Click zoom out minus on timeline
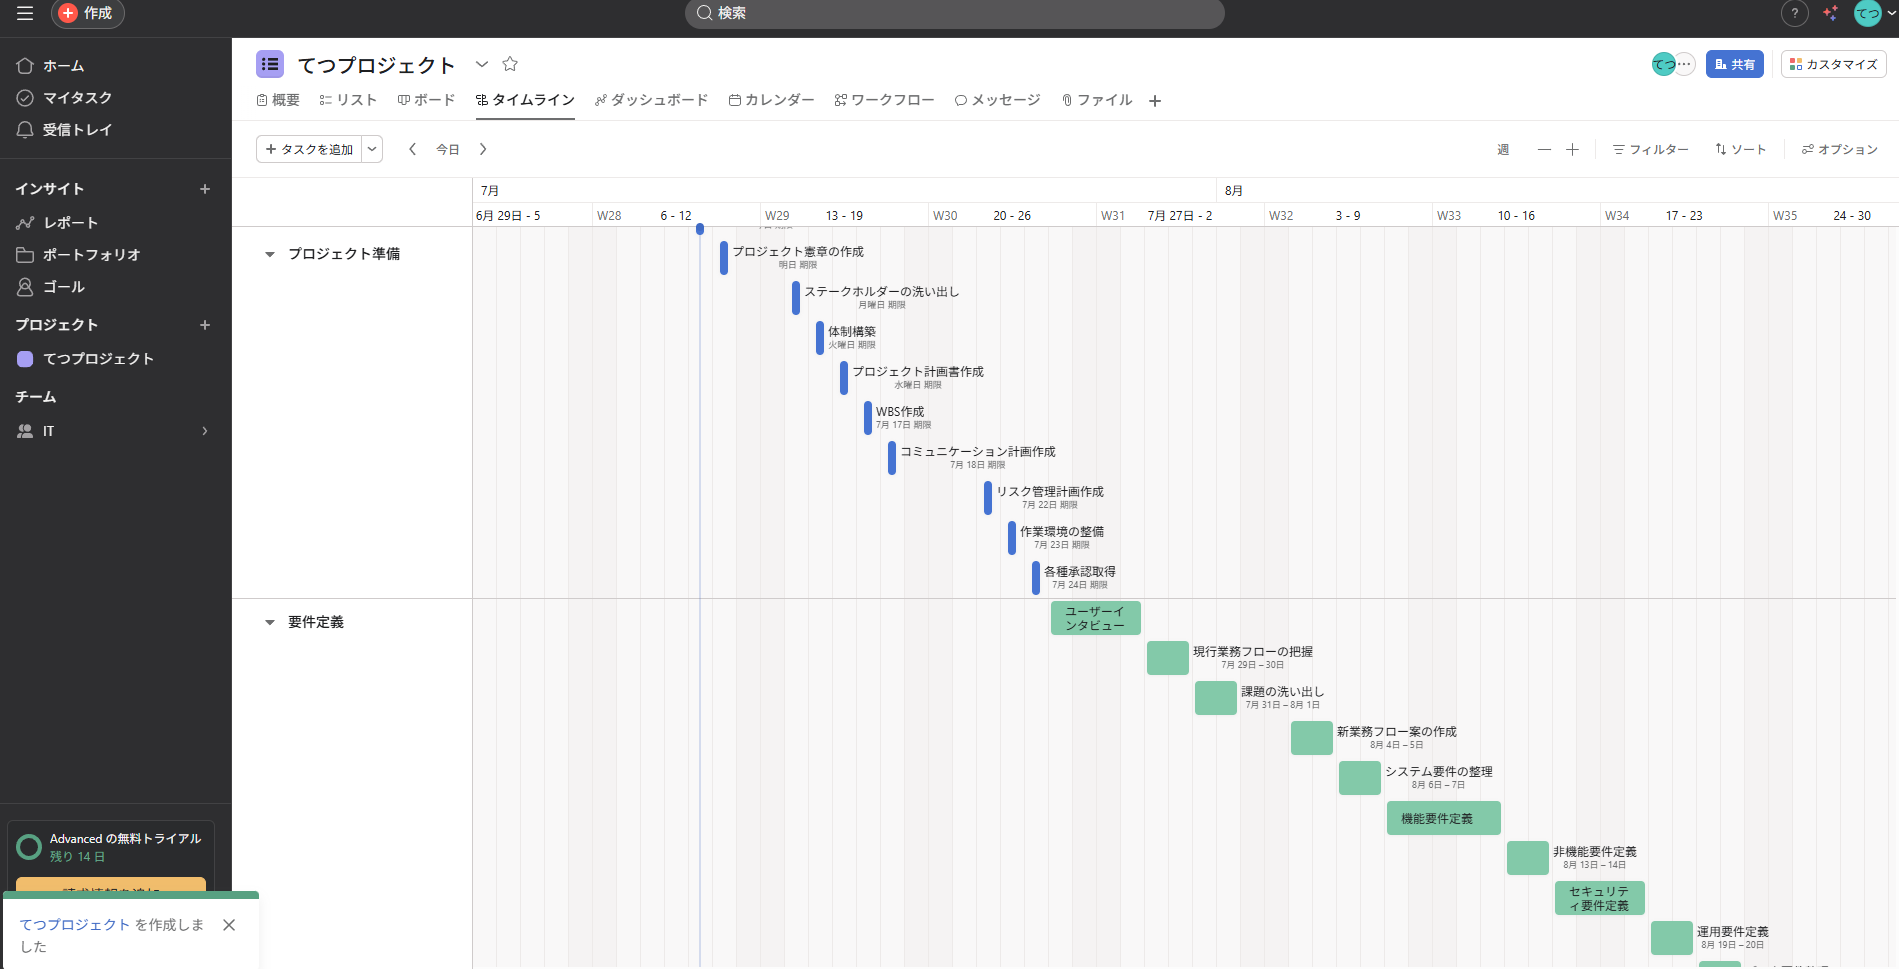The height and width of the screenshot is (969, 1899). click(x=1544, y=149)
